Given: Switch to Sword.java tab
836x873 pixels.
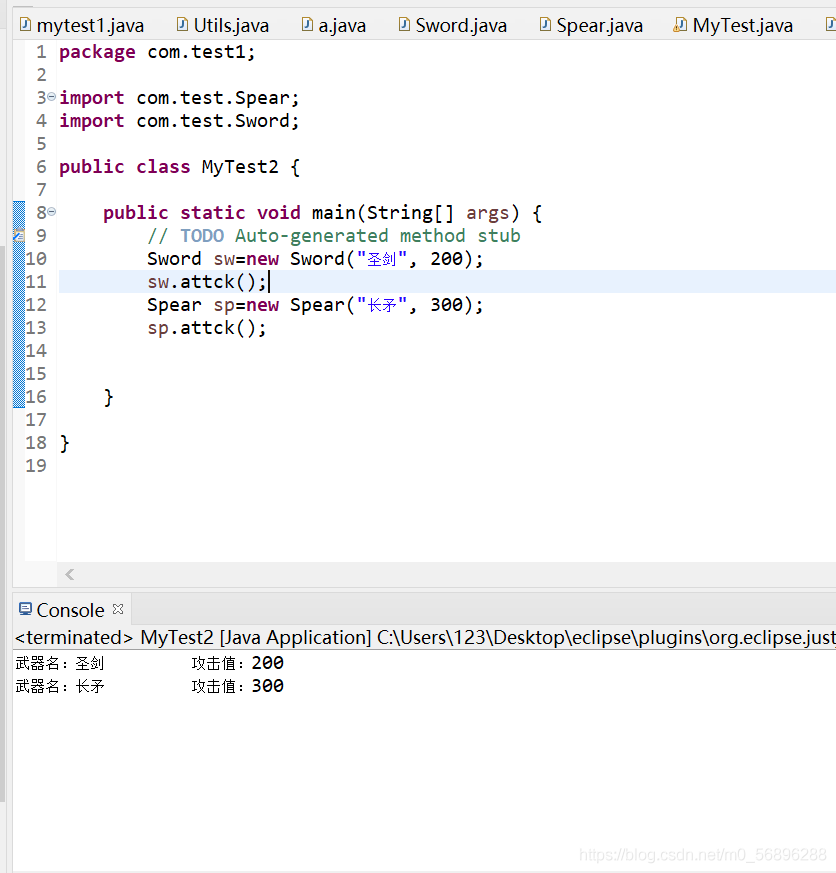Looking at the screenshot, I should pos(453,25).
